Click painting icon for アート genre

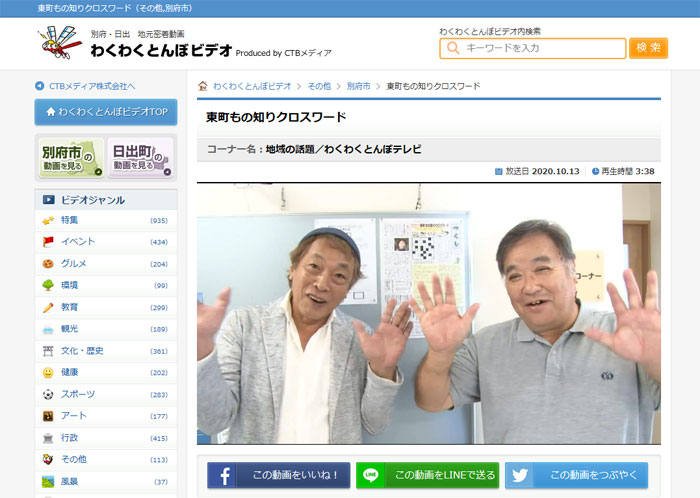pos(48,416)
